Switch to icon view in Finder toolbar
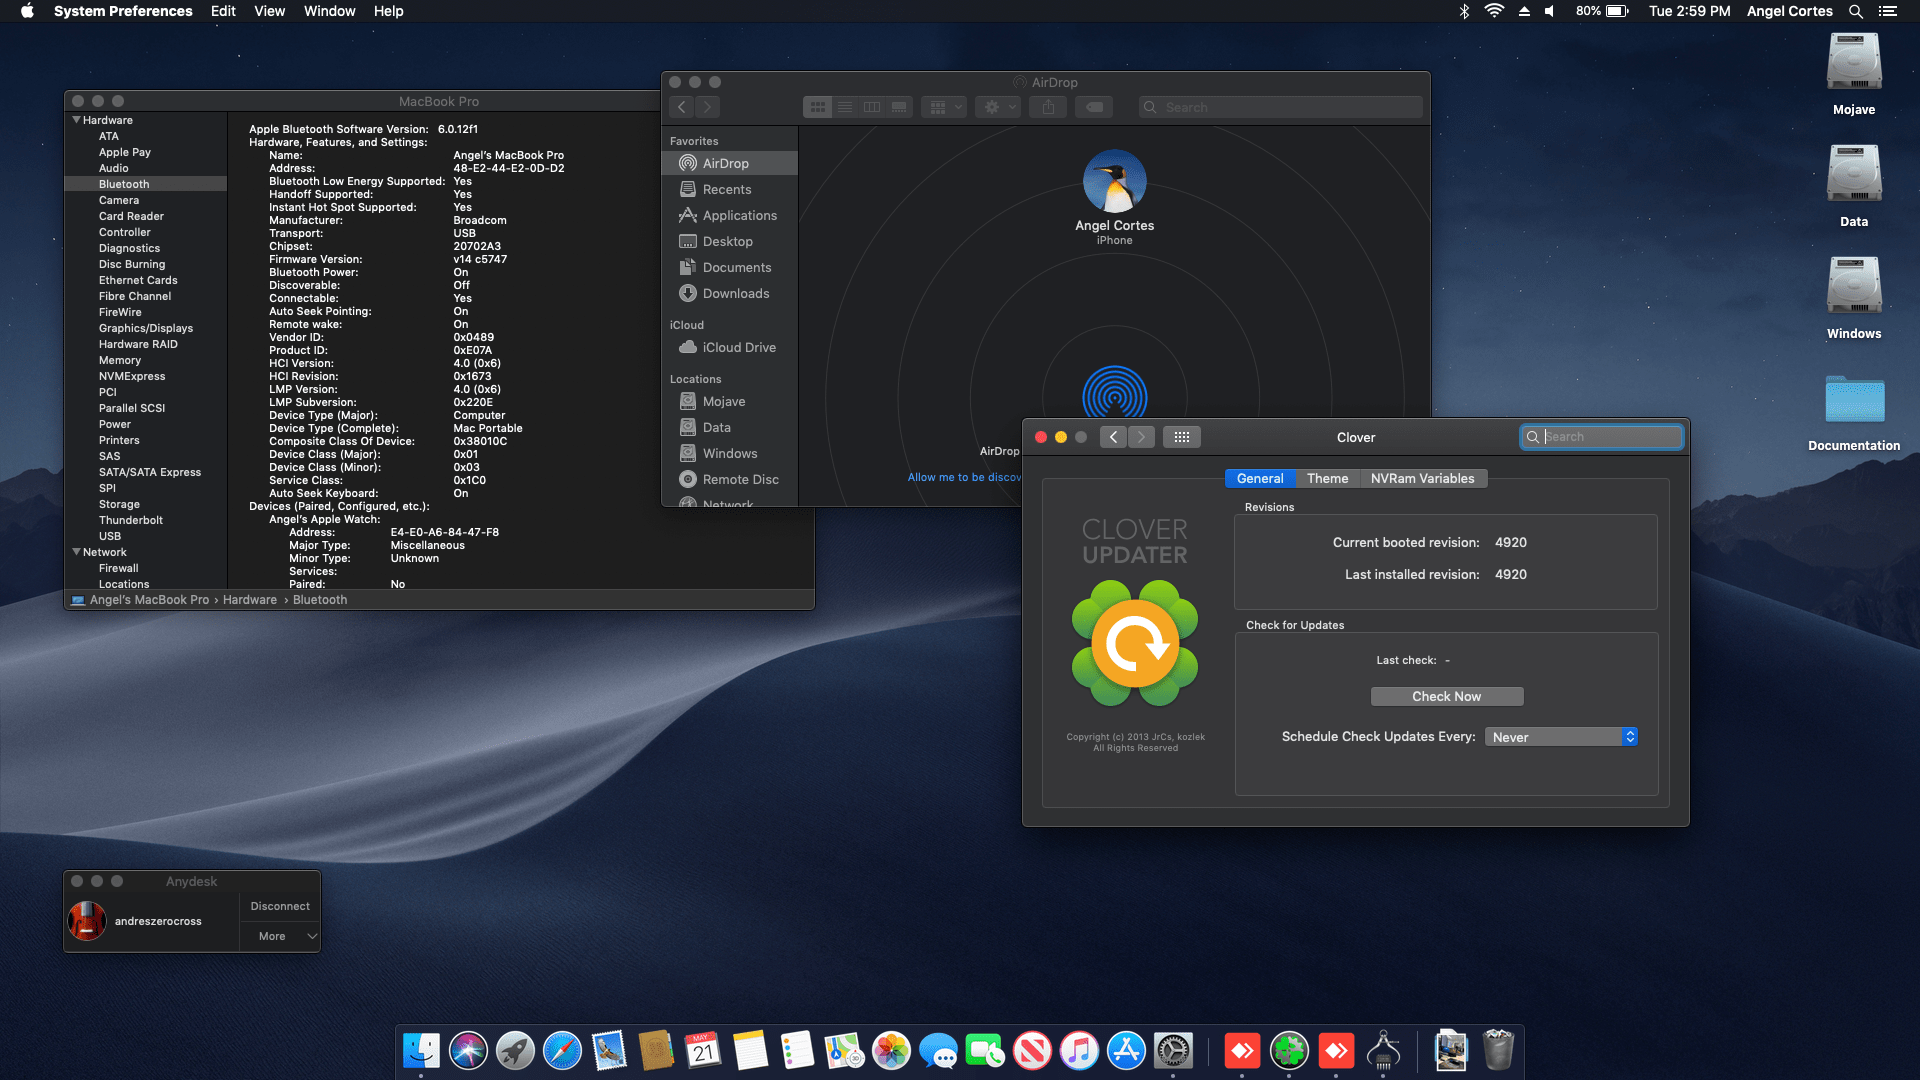This screenshot has width=1920, height=1080. 818,107
